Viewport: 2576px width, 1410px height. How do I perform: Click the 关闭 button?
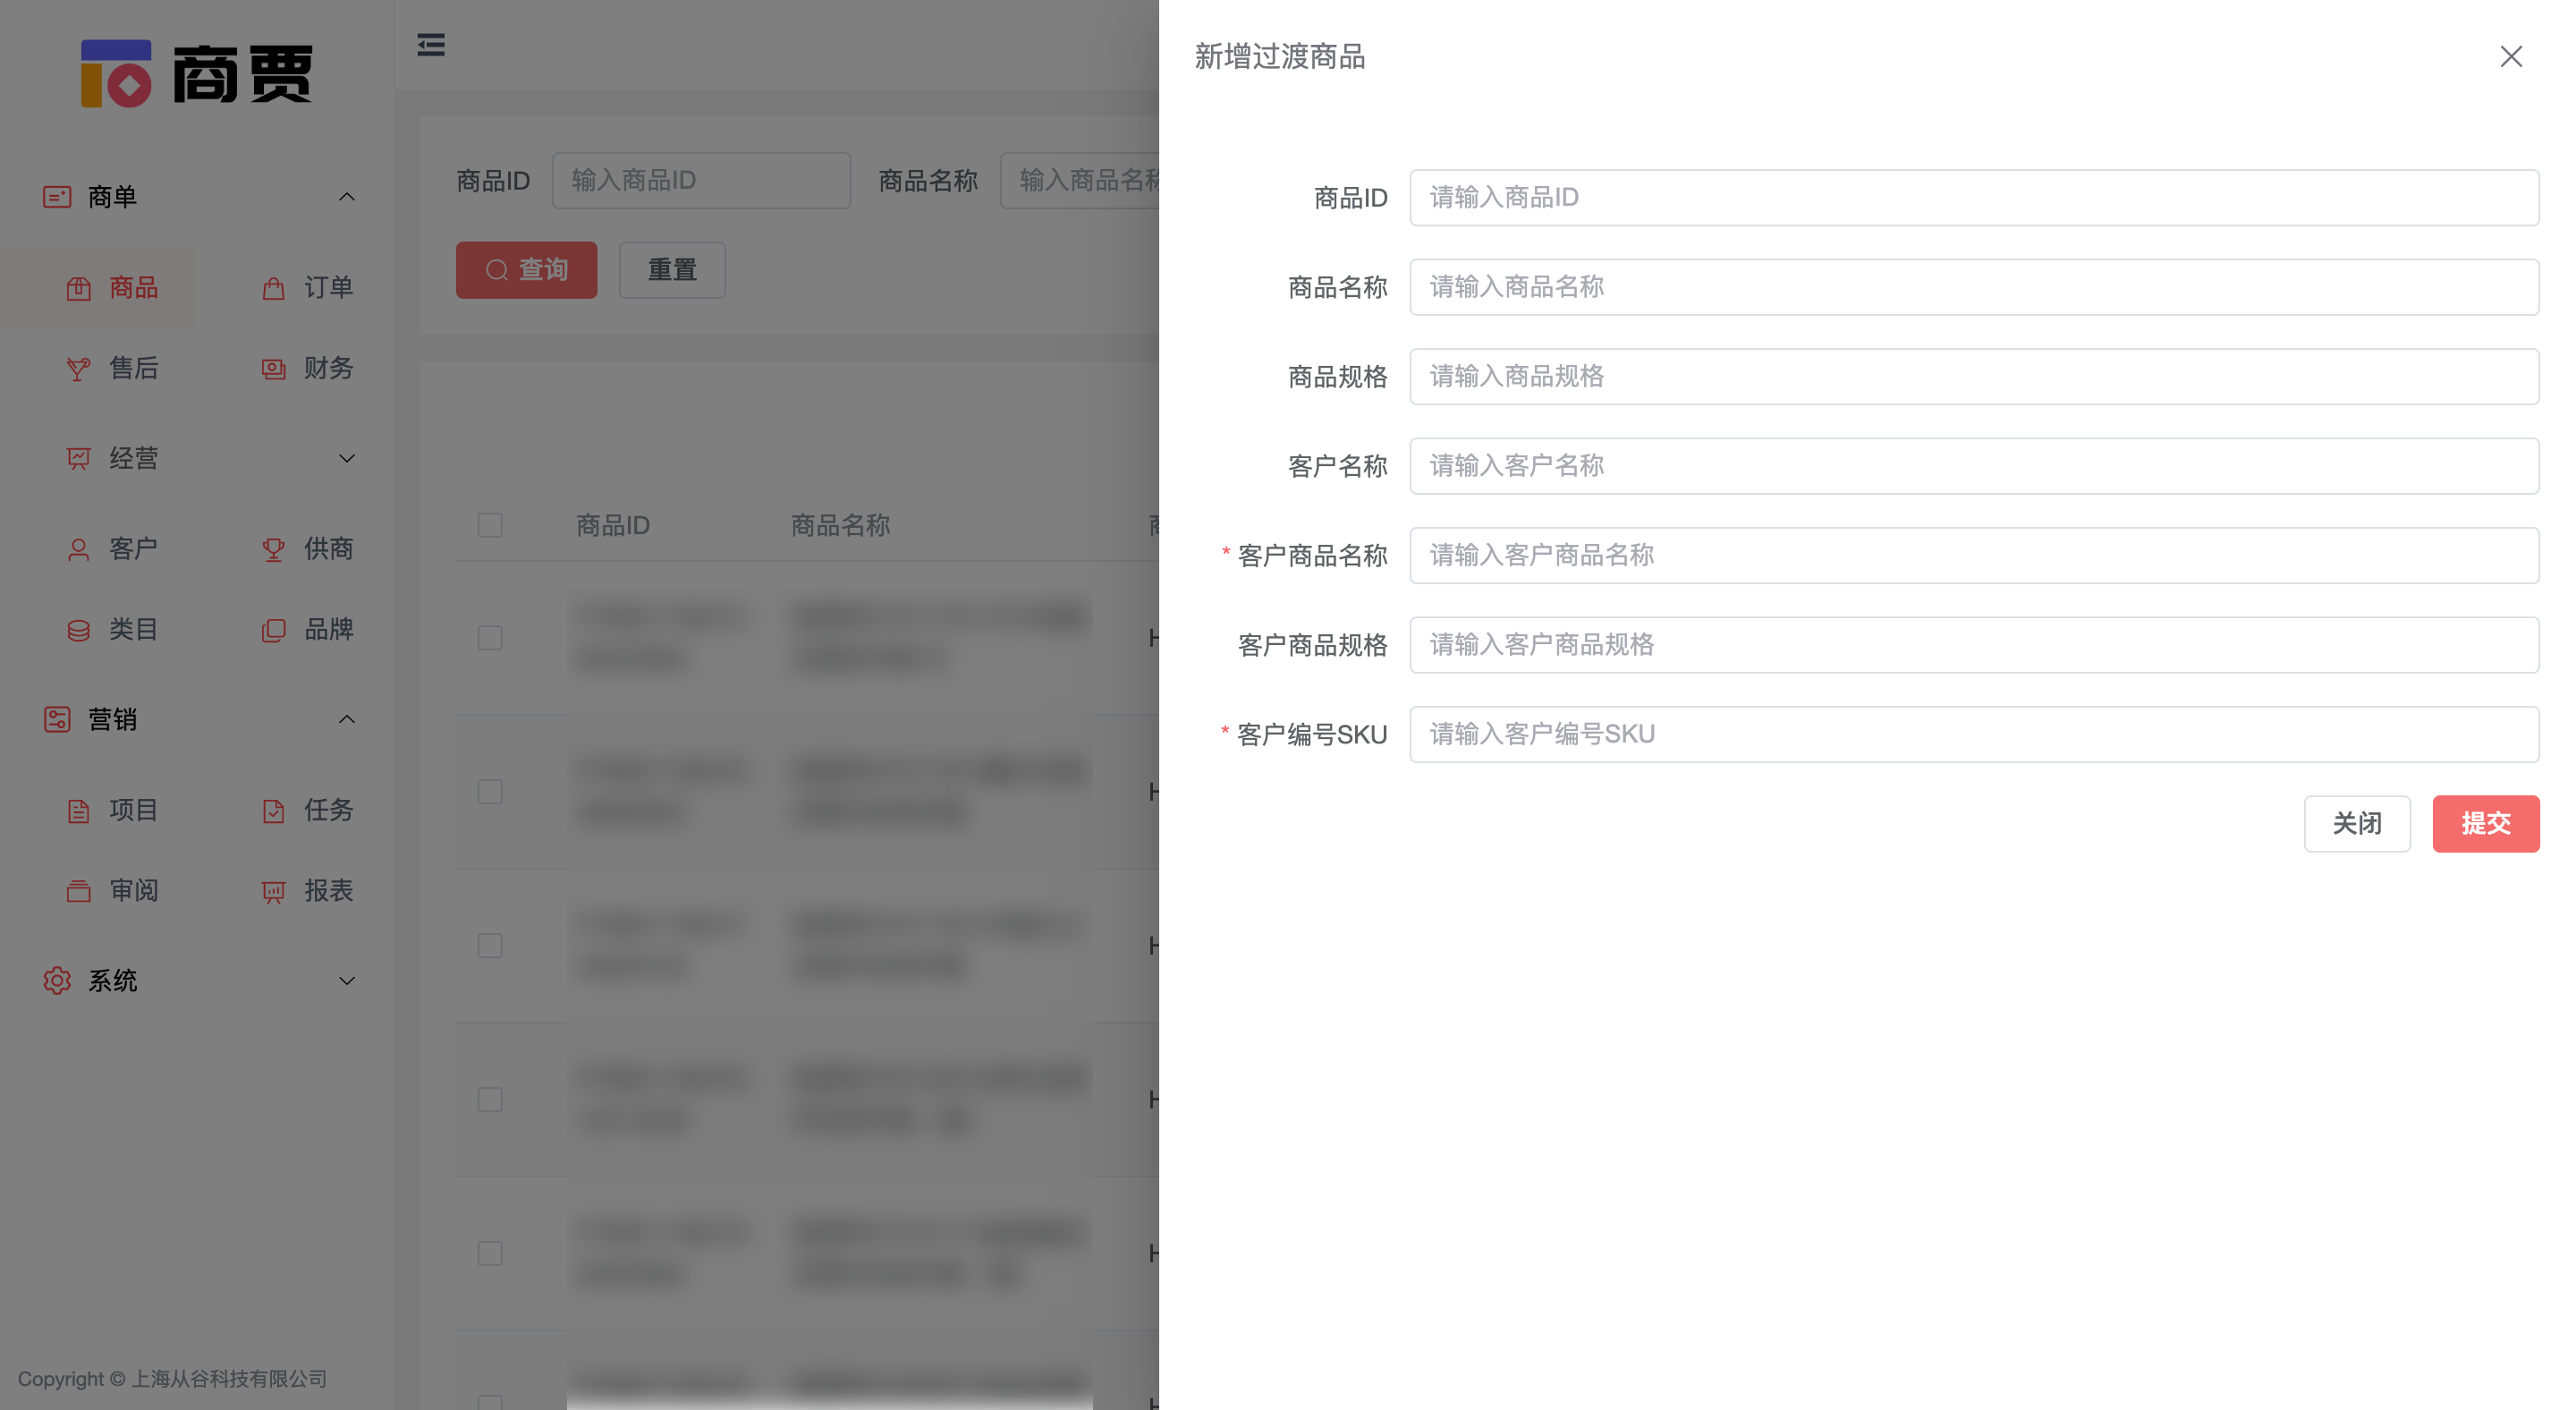click(x=2356, y=824)
